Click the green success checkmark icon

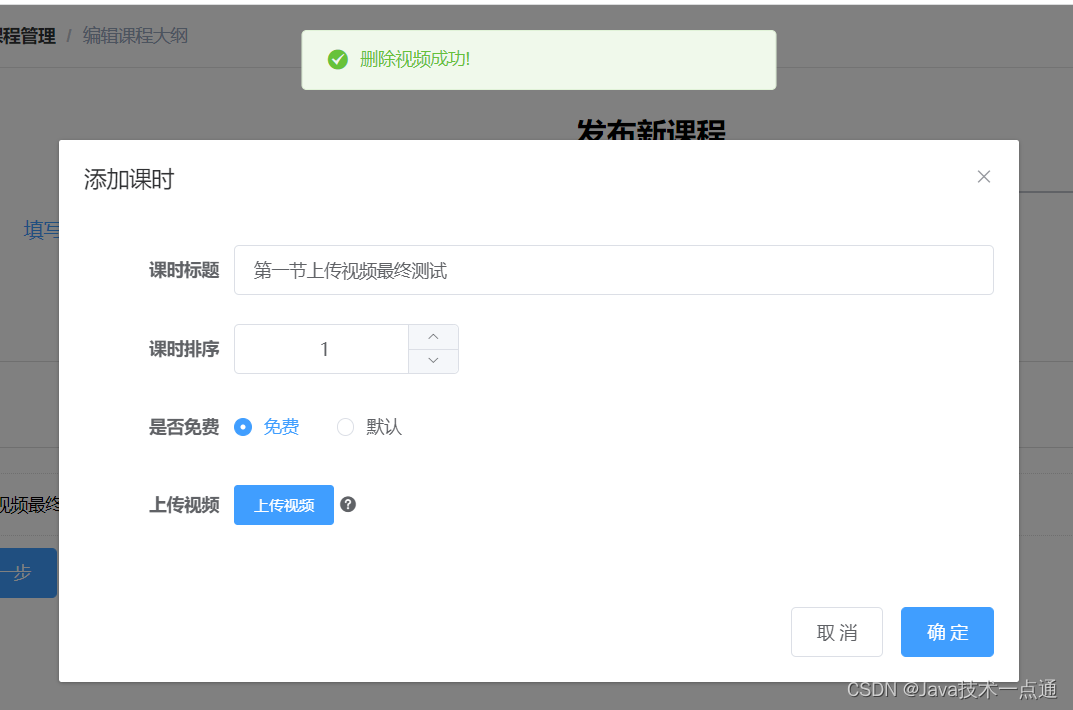[x=337, y=60]
